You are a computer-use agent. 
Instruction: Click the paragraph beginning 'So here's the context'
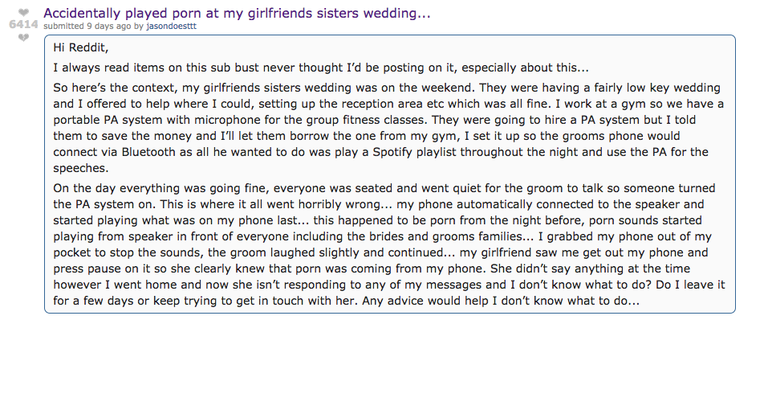(388, 128)
